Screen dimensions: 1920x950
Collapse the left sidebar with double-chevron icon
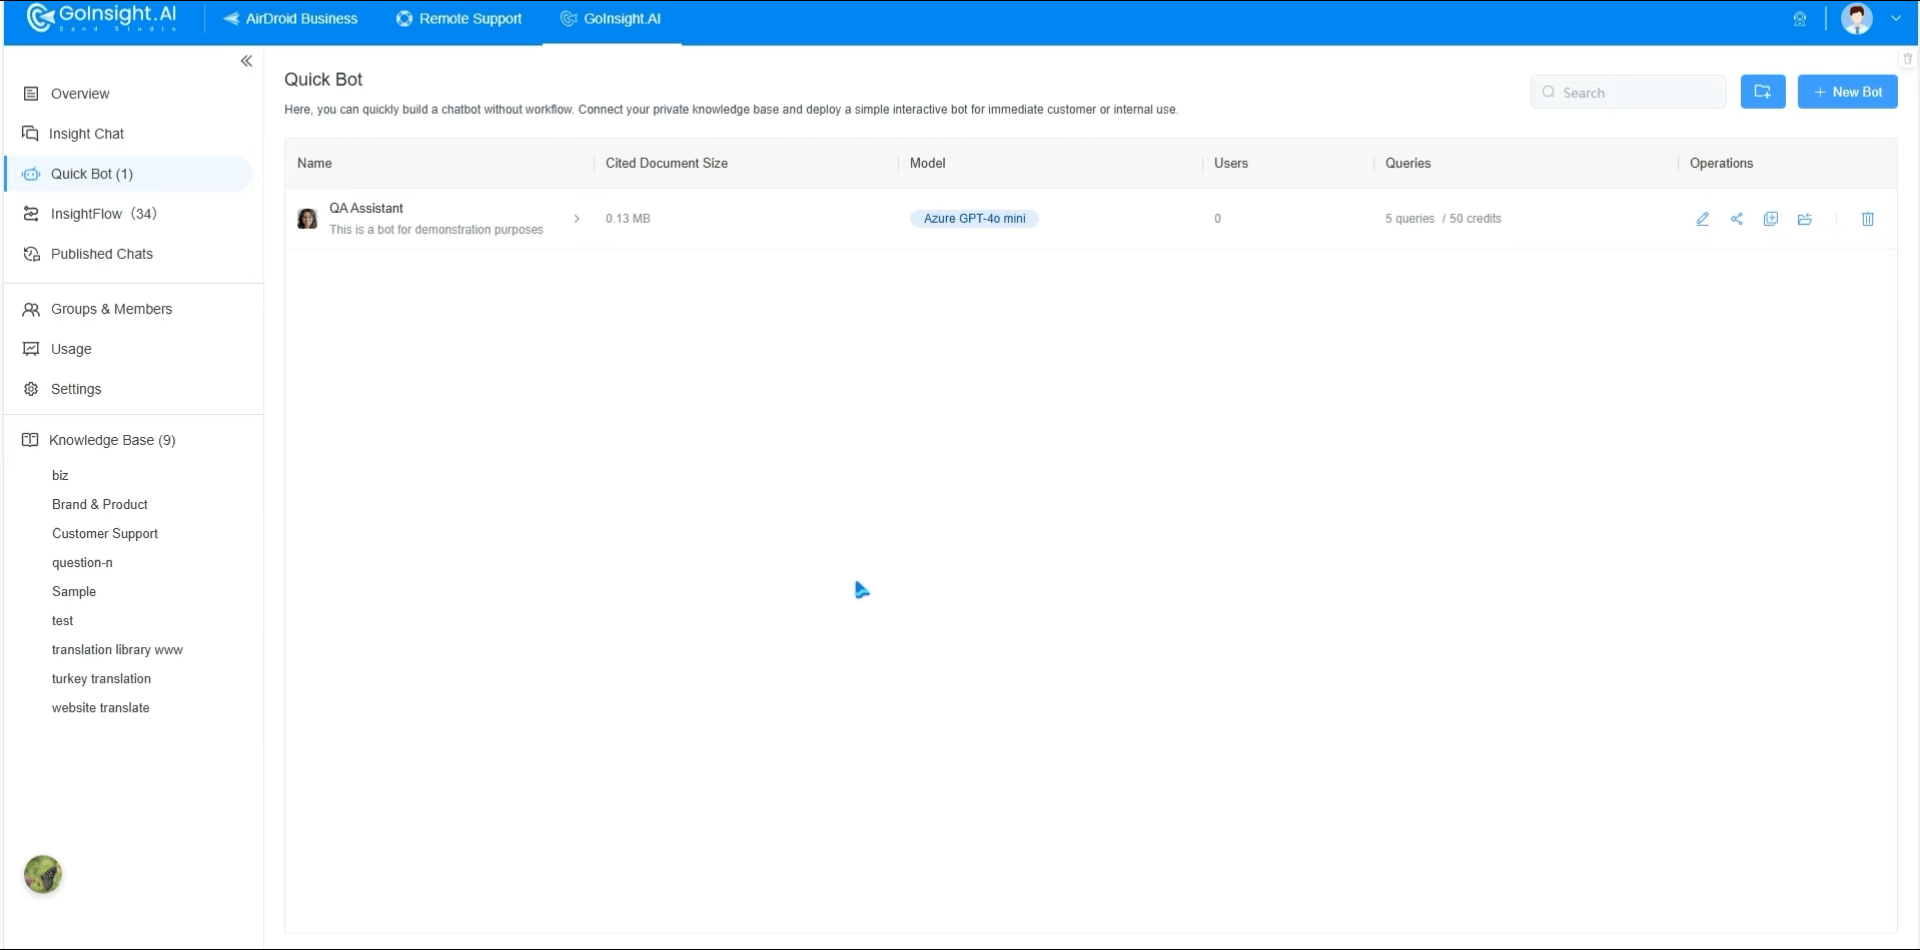[246, 61]
